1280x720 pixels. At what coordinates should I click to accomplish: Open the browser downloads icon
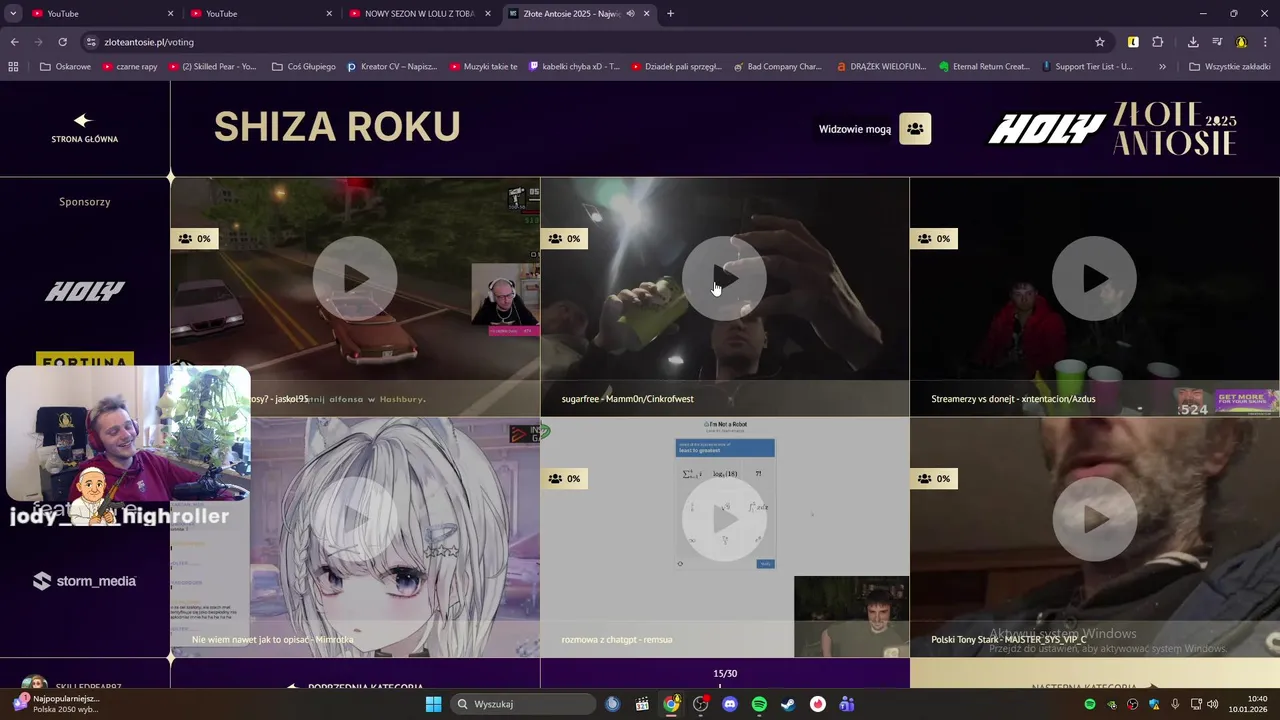[x=1193, y=42]
